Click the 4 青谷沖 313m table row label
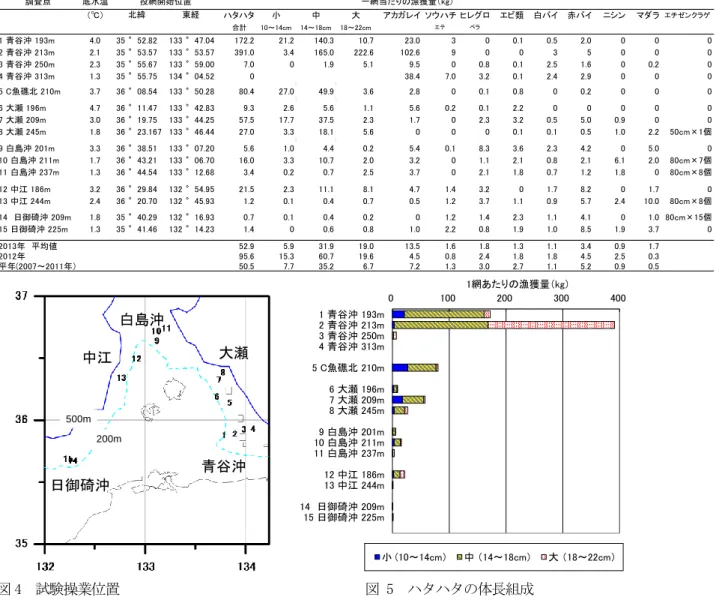Image resolution: width=722 pixels, height=600 pixels. click(x=28, y=76)
